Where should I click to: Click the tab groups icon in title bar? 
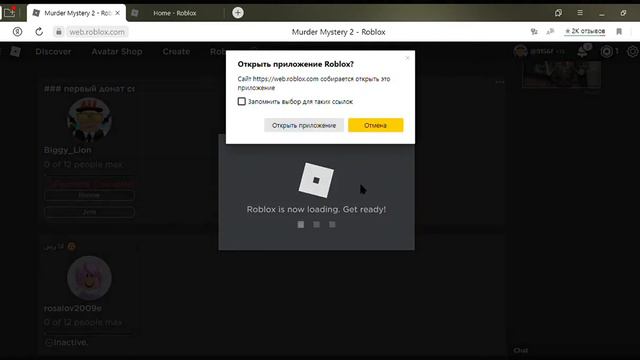[x=558, y=13]
